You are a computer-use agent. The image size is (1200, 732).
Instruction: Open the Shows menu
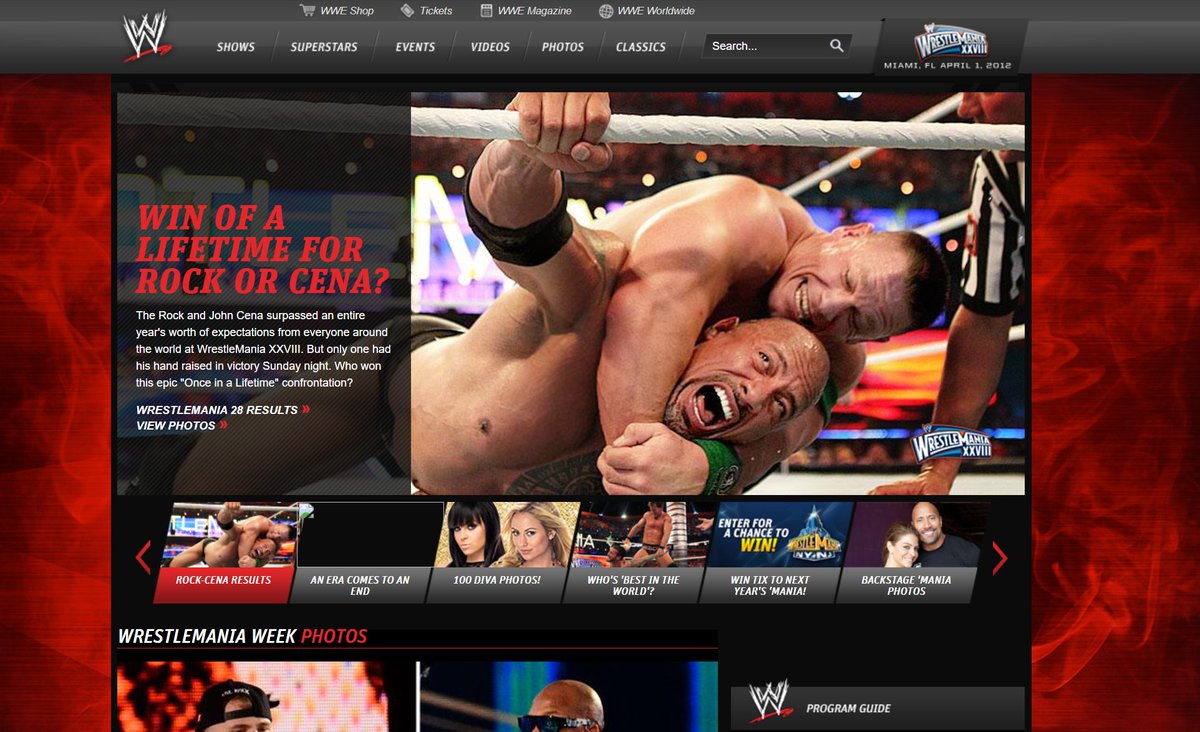point(236,47)
